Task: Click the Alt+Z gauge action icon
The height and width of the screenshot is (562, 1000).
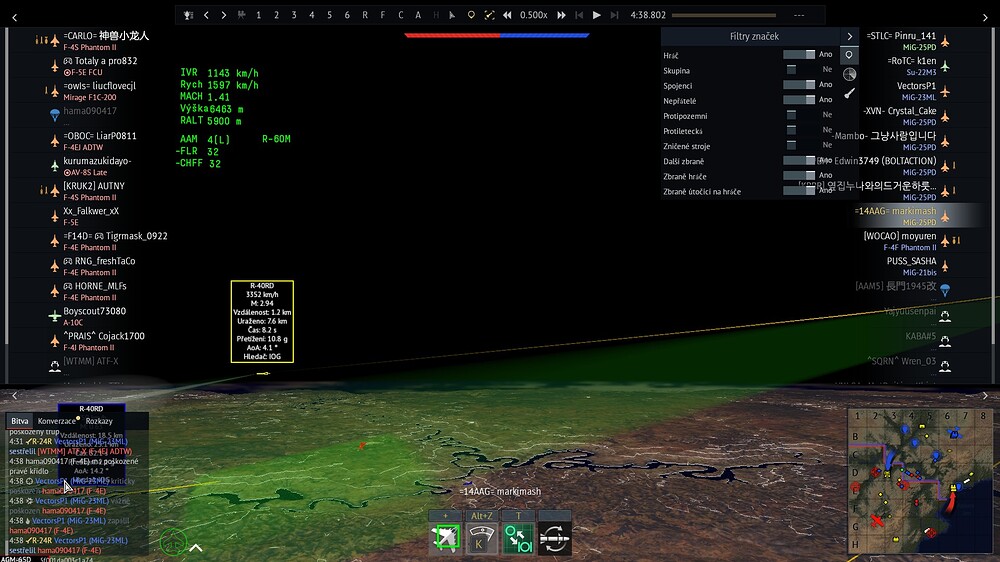Action: coord(482,538)
